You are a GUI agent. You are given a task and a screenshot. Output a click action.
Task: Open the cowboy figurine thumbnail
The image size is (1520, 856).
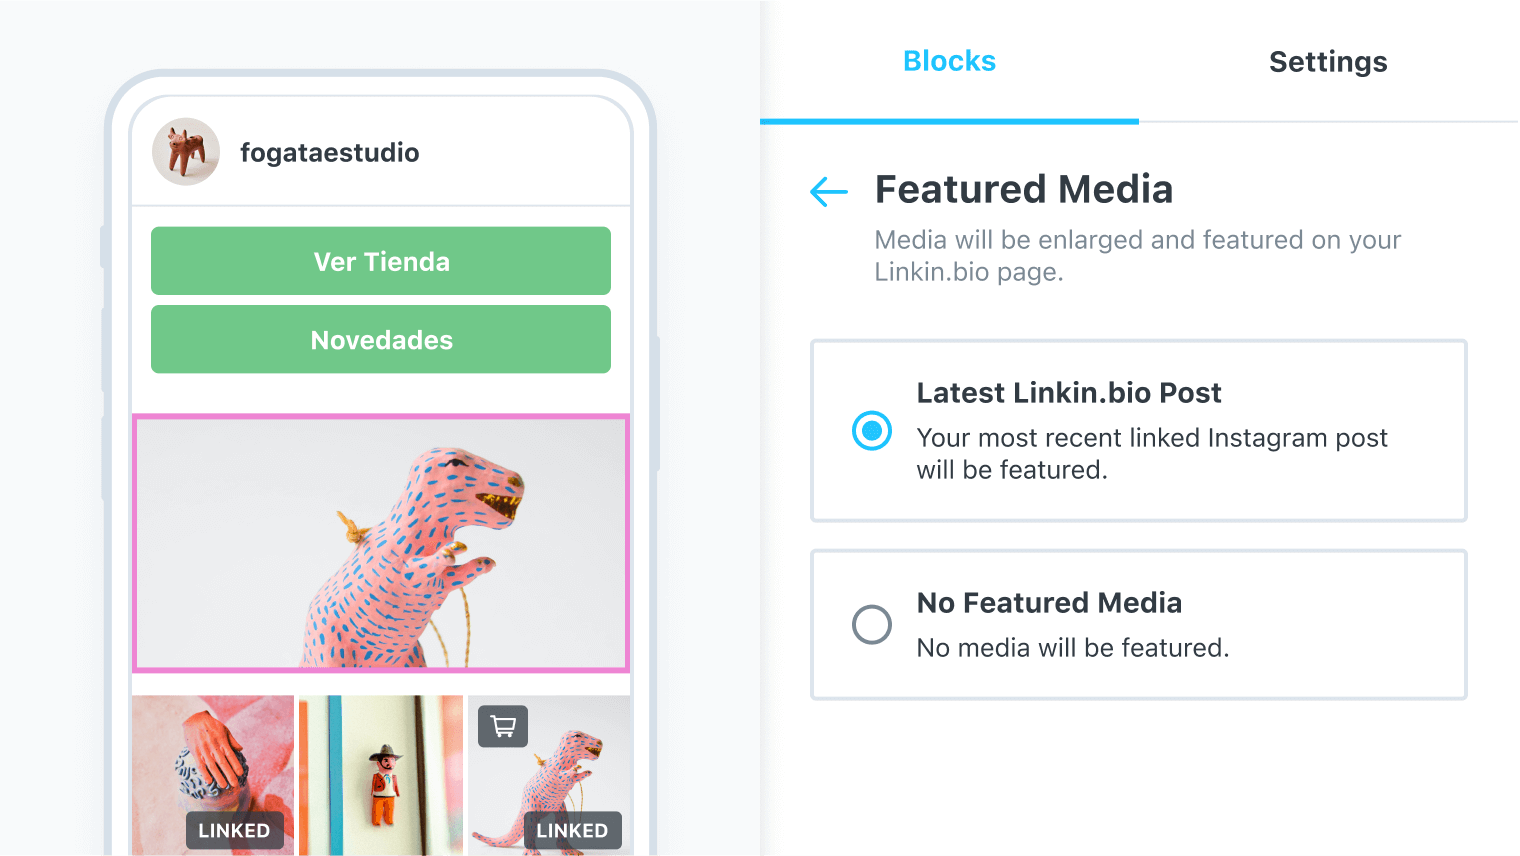(381, 775)
